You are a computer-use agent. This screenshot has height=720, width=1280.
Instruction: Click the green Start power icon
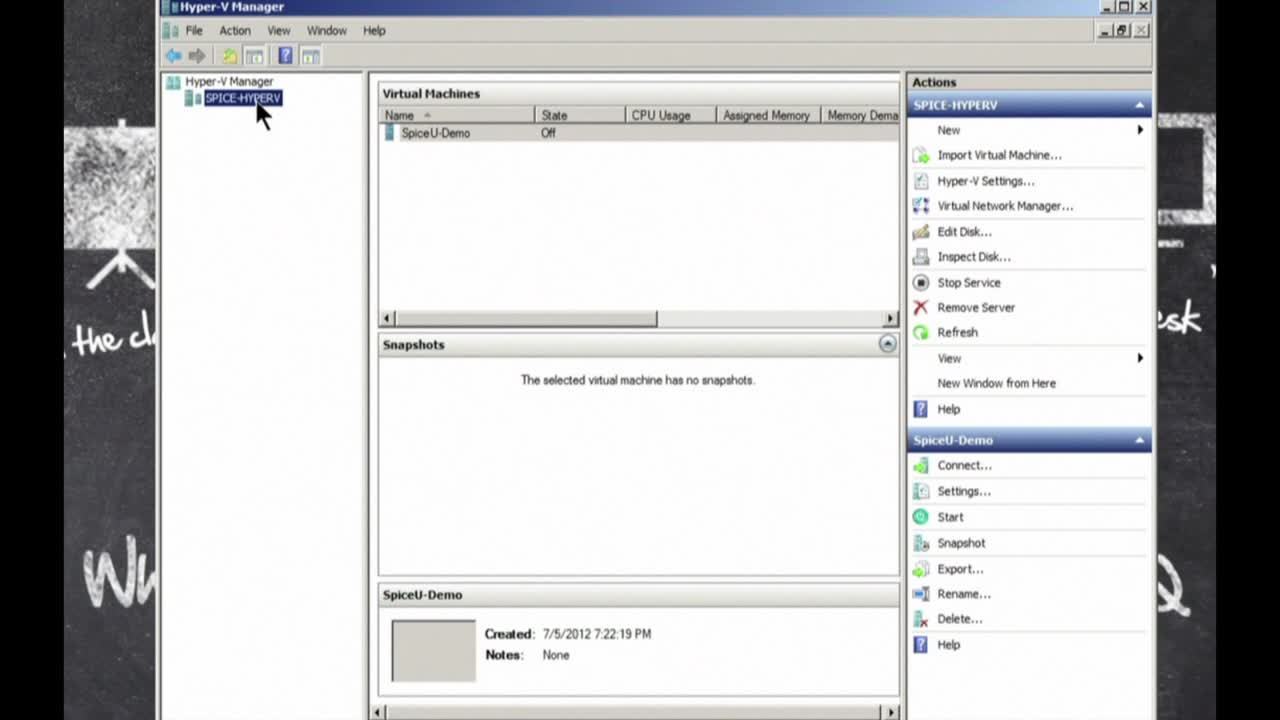[921, 517]
